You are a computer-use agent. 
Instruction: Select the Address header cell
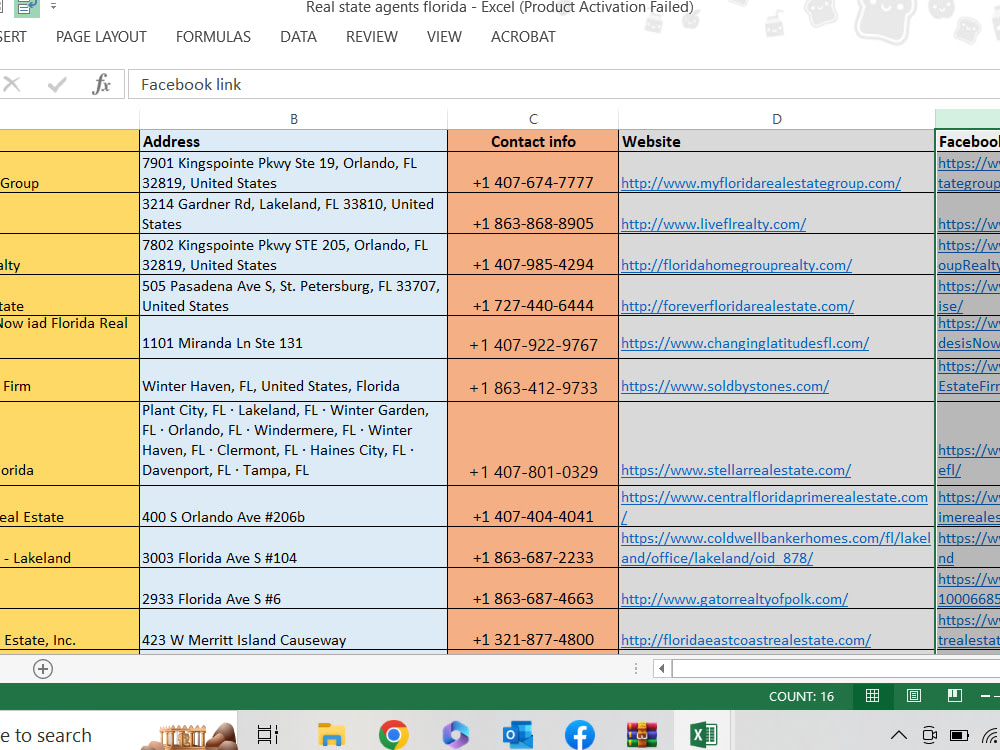(293, 141)
